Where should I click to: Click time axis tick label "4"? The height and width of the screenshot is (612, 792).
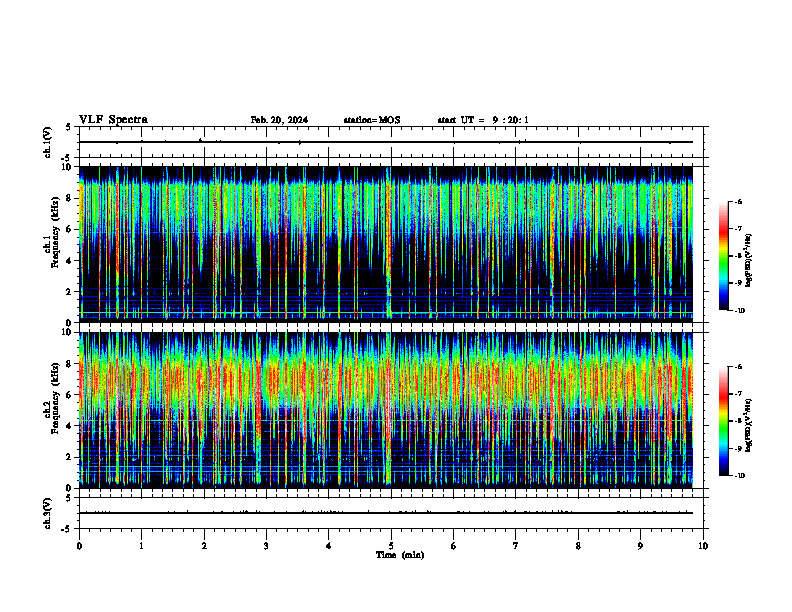328,546
